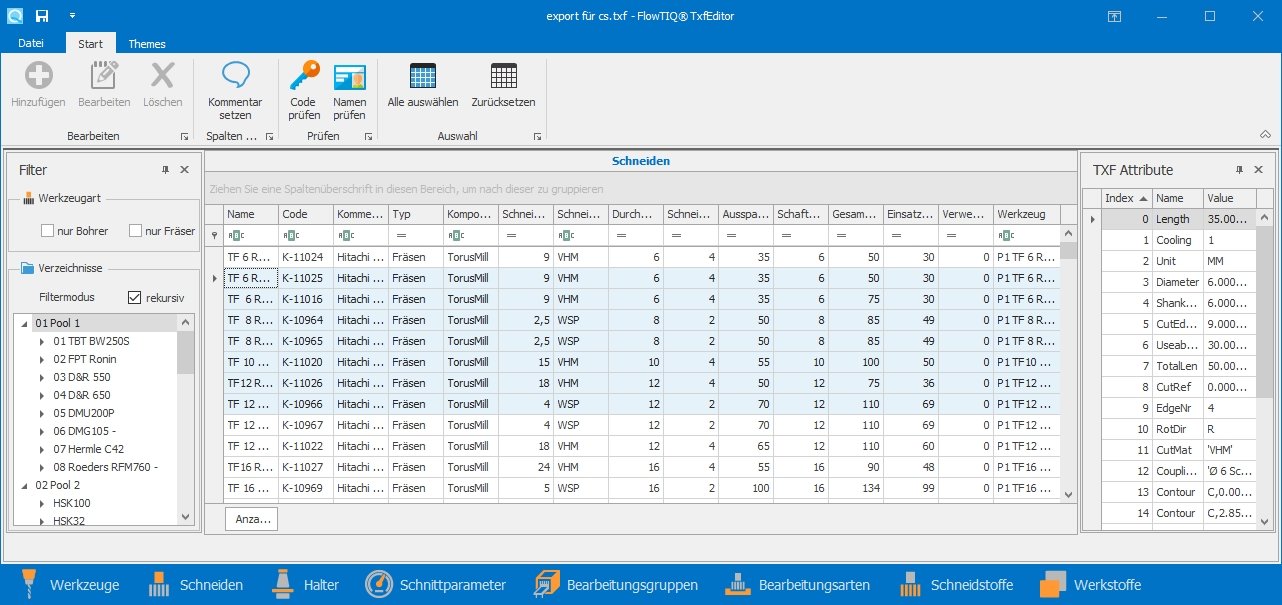Click the Zurücksetzen selection icon
Viewport: 1282px width, 605px height.
click(x=503, y=76)
